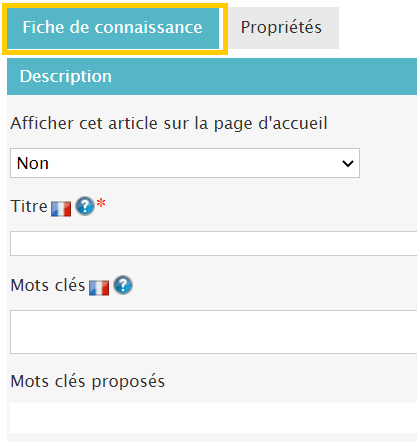The height and width of the screenshot is (442, 417).
Task: Focus the Titre text input
Action: (214, 244)
